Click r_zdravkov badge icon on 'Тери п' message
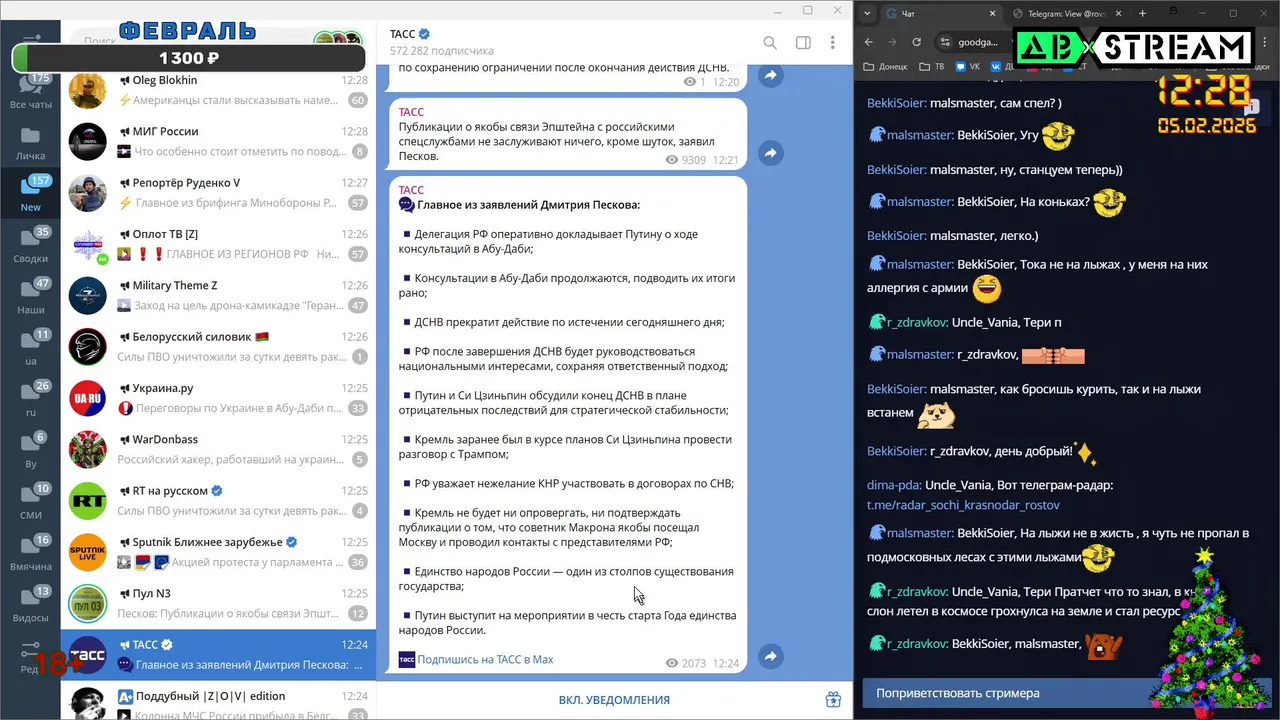1280x720 pixels. [876, 322]
